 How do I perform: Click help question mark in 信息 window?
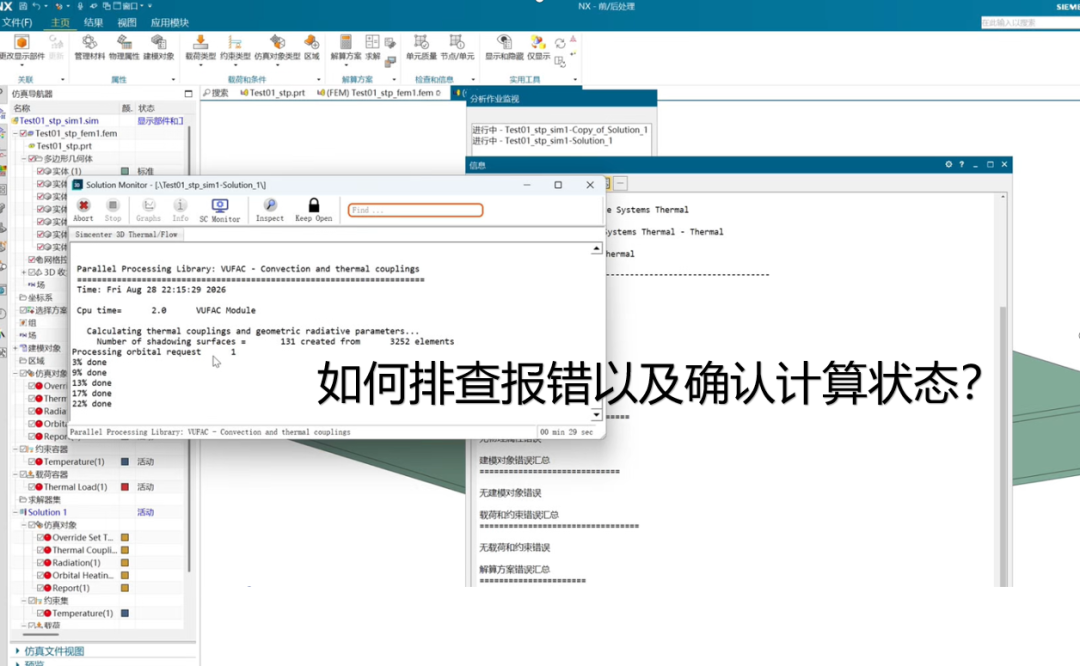(962, 165)
